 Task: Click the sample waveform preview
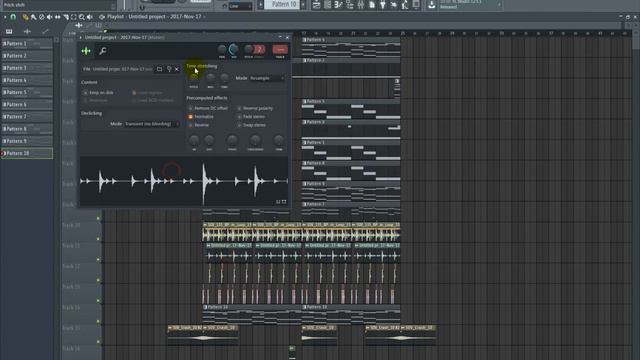184,181
